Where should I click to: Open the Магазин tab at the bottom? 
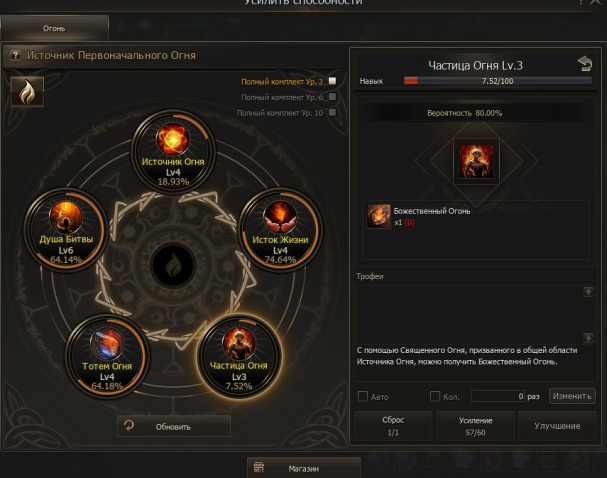304,468
